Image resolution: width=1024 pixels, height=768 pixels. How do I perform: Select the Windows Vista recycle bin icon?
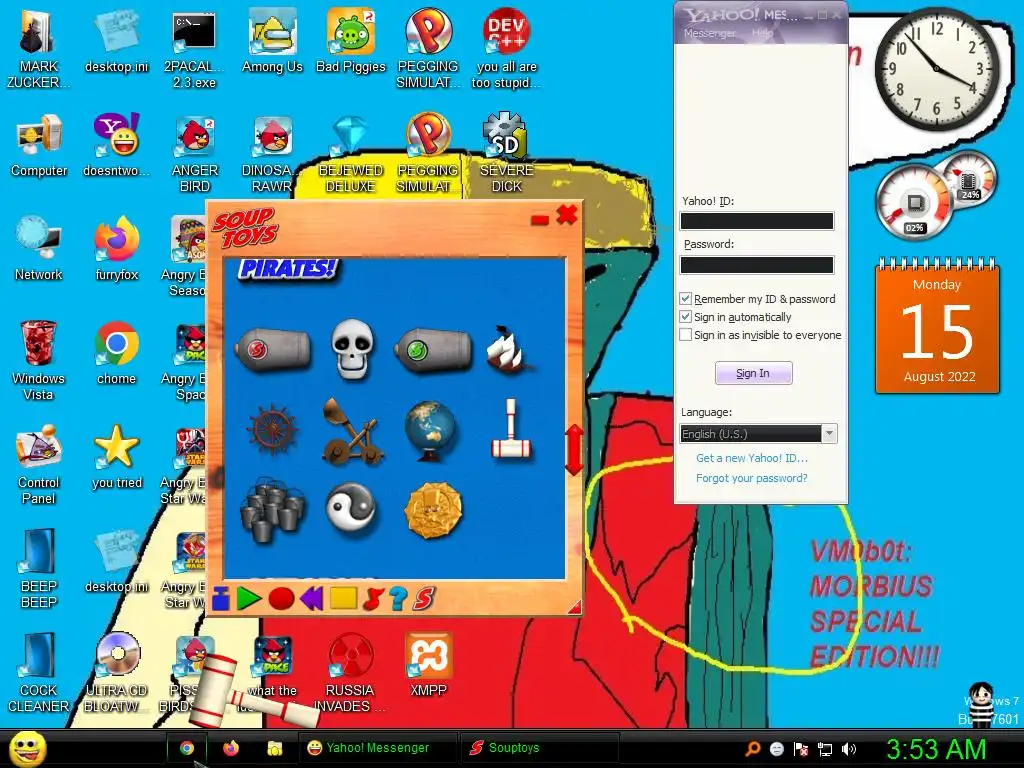click(39, 360)
